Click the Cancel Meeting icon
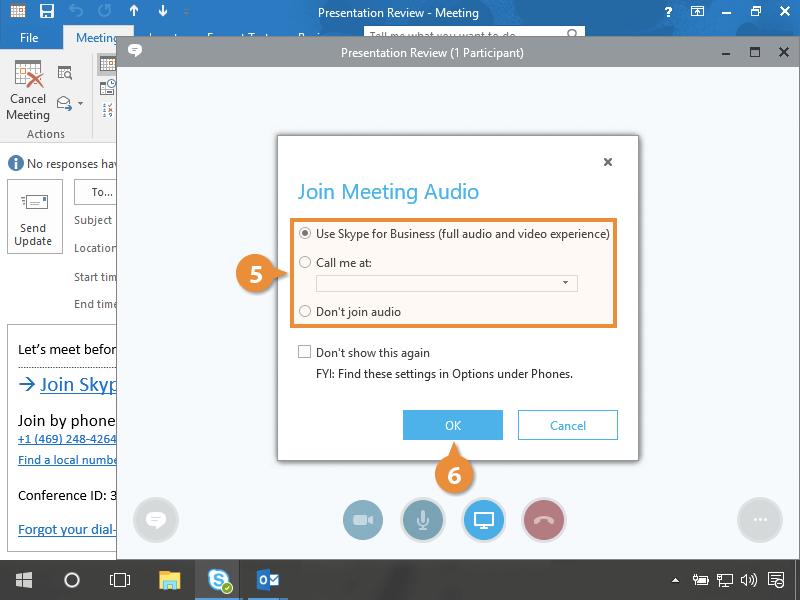The height and width of the screenshot is (600, 800). pos(28,90)
